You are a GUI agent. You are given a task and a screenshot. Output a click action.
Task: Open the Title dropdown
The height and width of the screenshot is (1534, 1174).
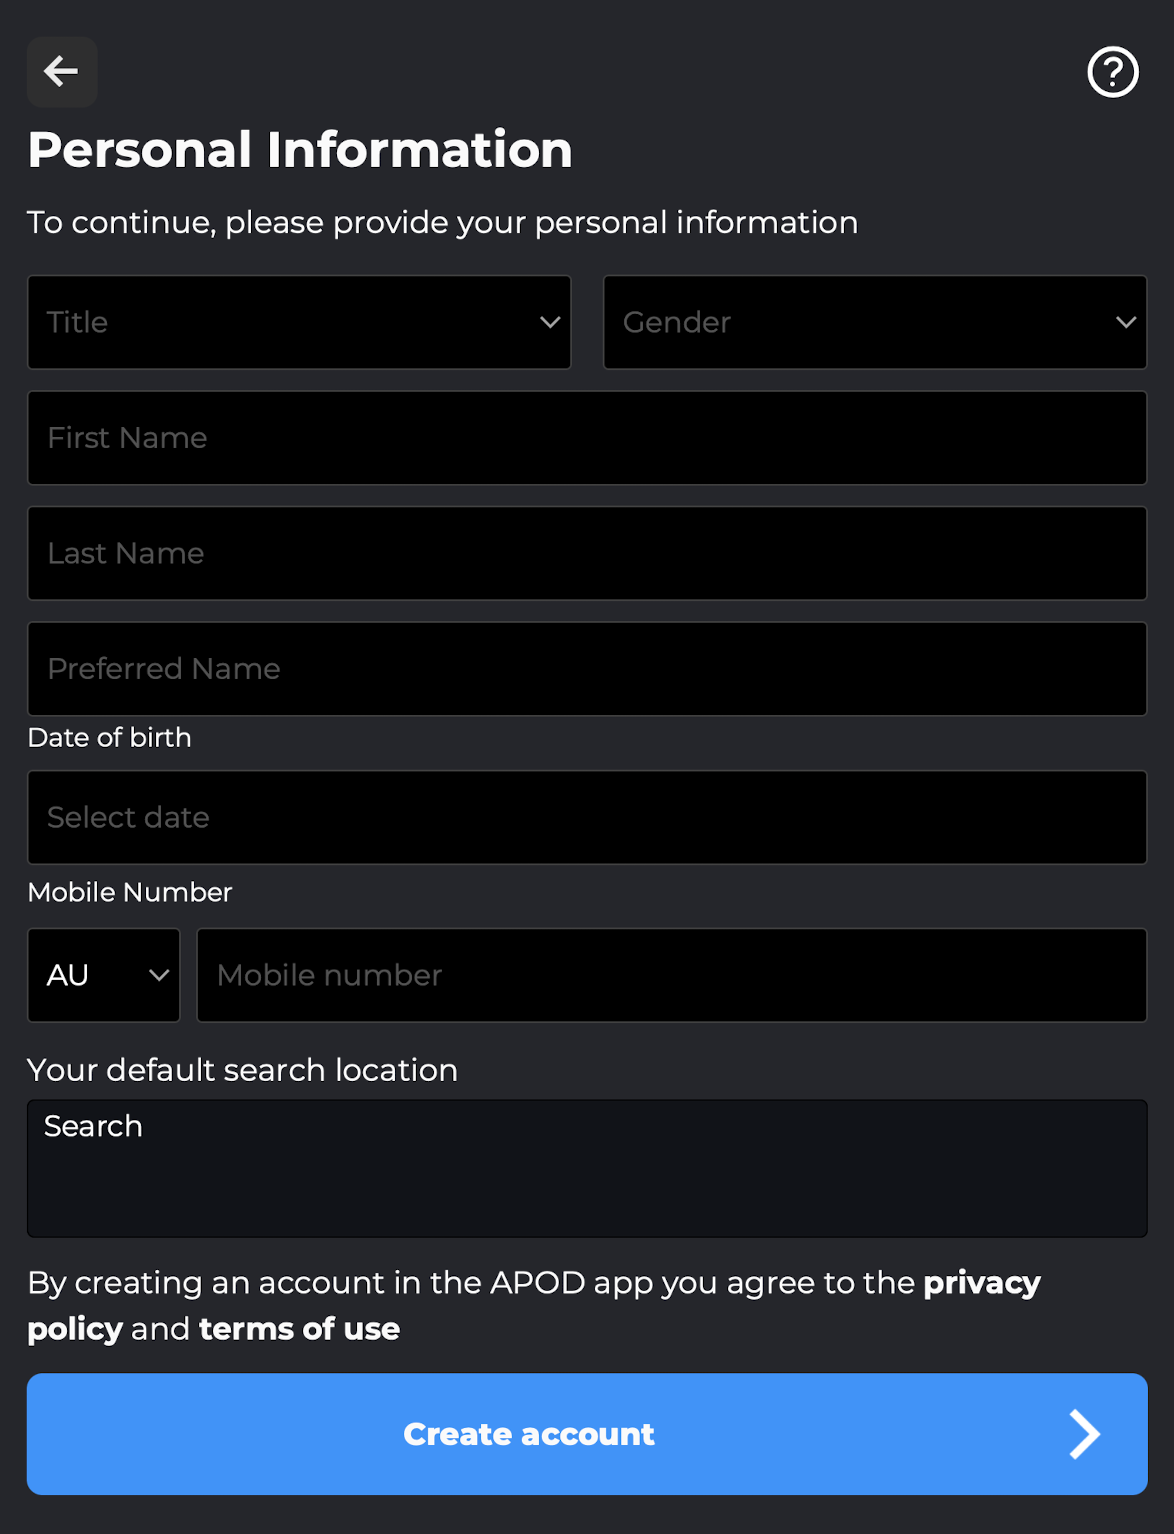(299, 322)
